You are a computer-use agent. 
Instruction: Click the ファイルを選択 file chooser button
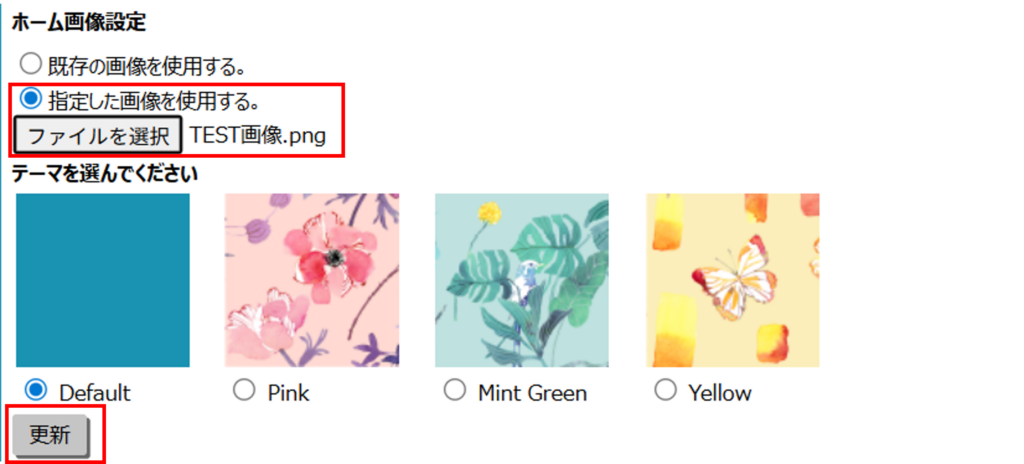pos(97,136)
